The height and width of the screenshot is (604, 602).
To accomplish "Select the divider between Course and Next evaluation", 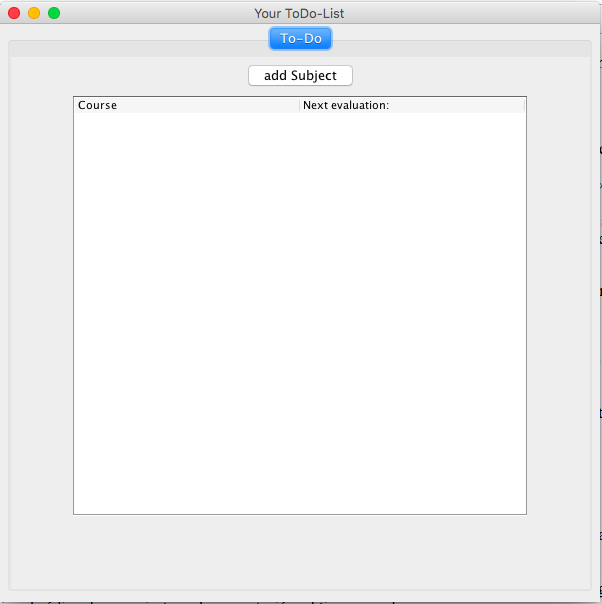I will click(x=299, y=105).
